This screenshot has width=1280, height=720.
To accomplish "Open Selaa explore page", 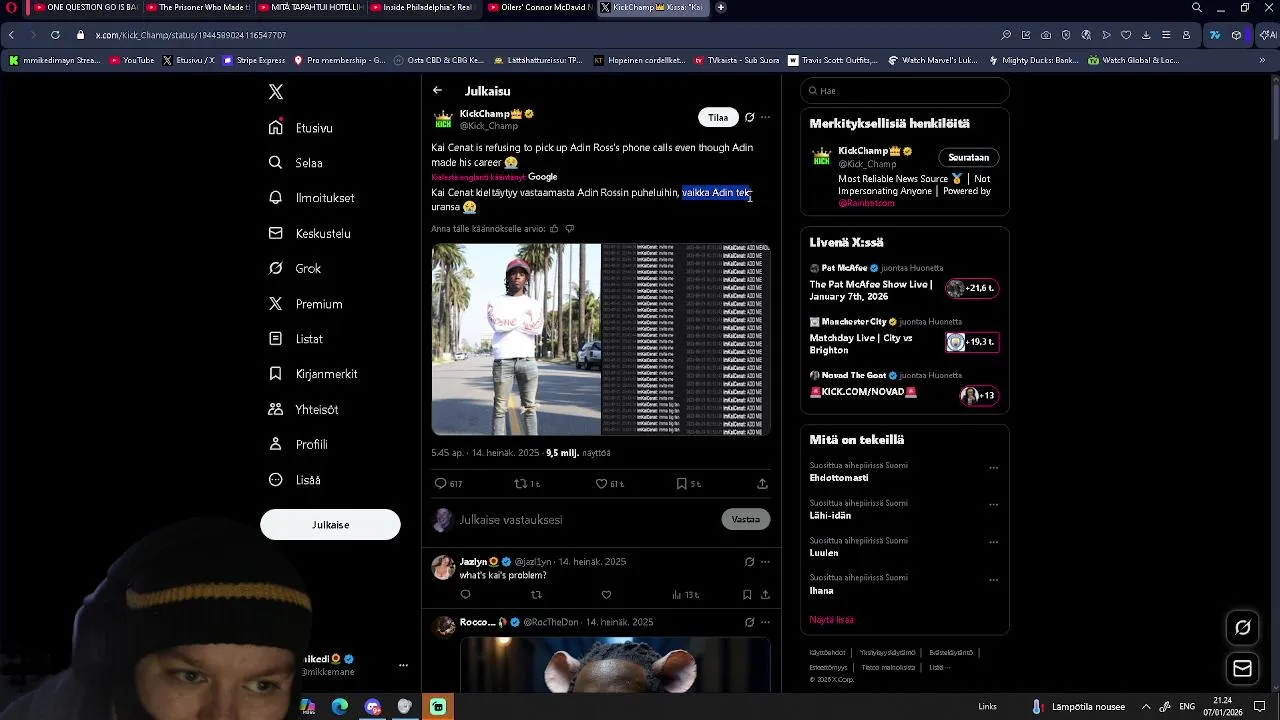I will [296, 163].
